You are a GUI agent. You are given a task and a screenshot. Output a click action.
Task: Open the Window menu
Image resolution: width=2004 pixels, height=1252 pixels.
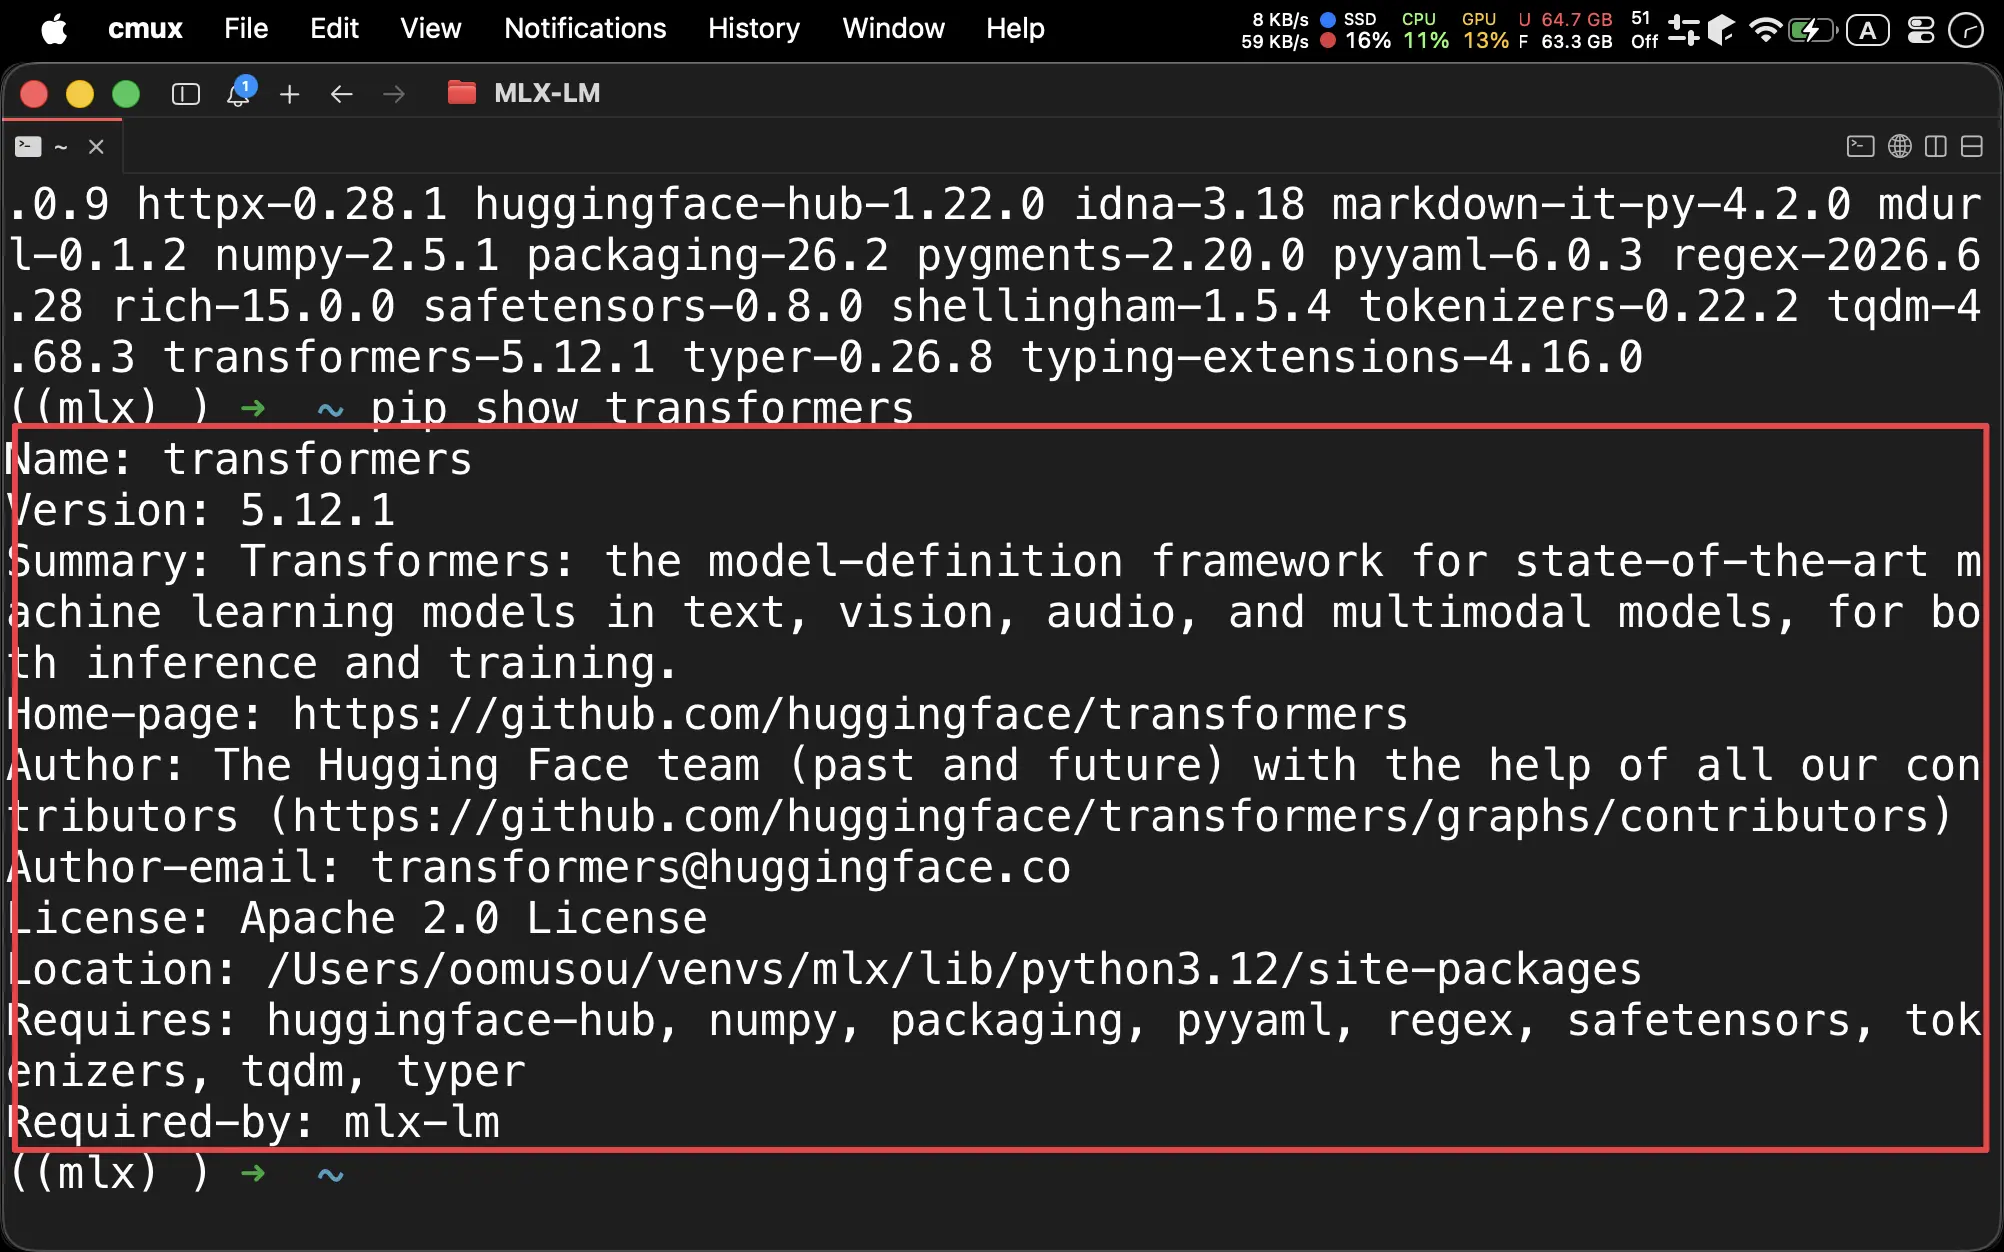click(893, 29)
